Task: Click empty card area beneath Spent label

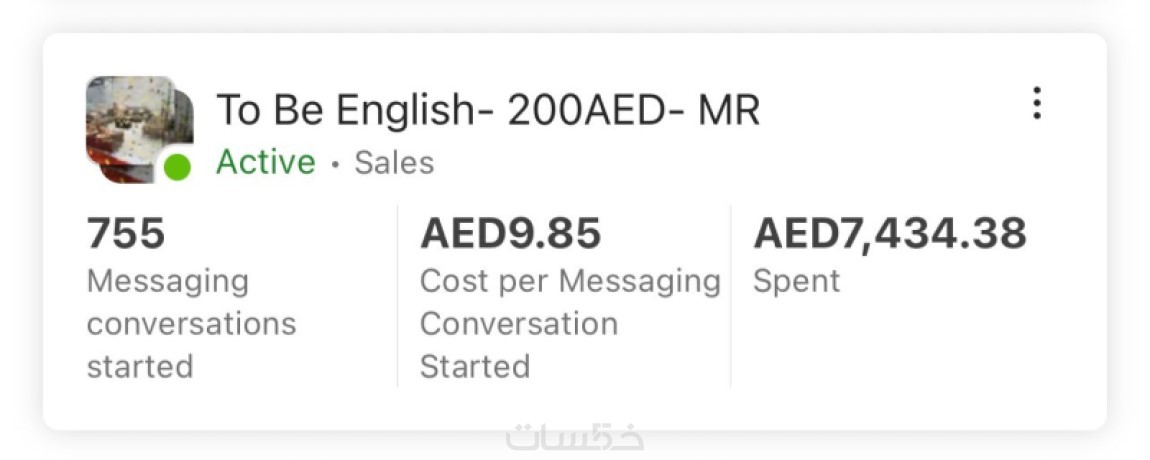Action: (900, 350)
